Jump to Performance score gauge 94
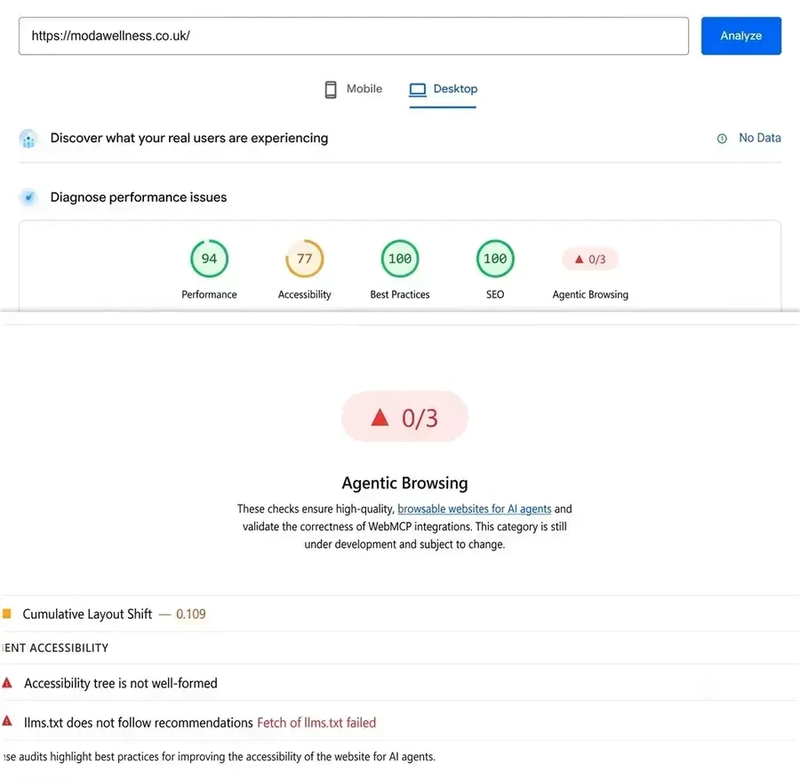800x779 pixels. pos(209,259)
